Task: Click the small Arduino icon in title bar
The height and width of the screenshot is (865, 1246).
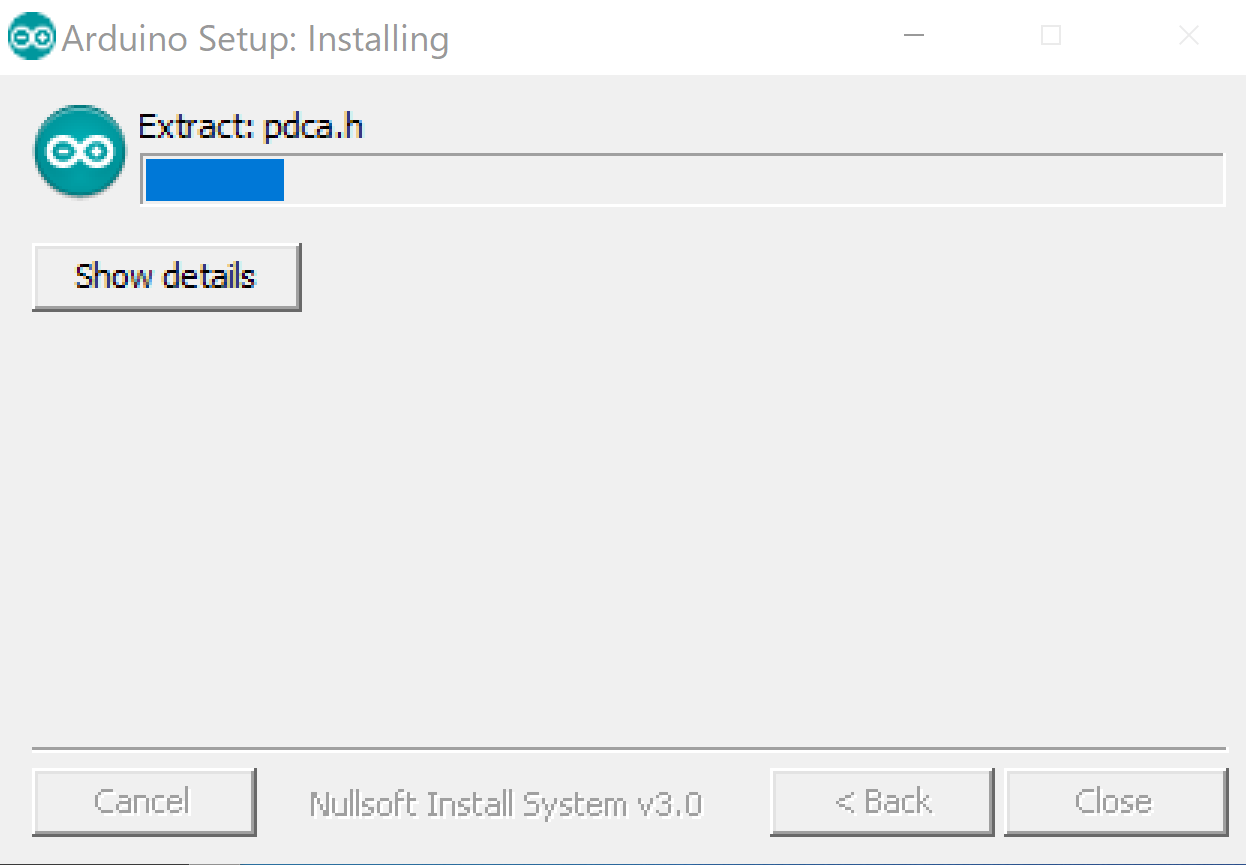Action: (32, 39)
